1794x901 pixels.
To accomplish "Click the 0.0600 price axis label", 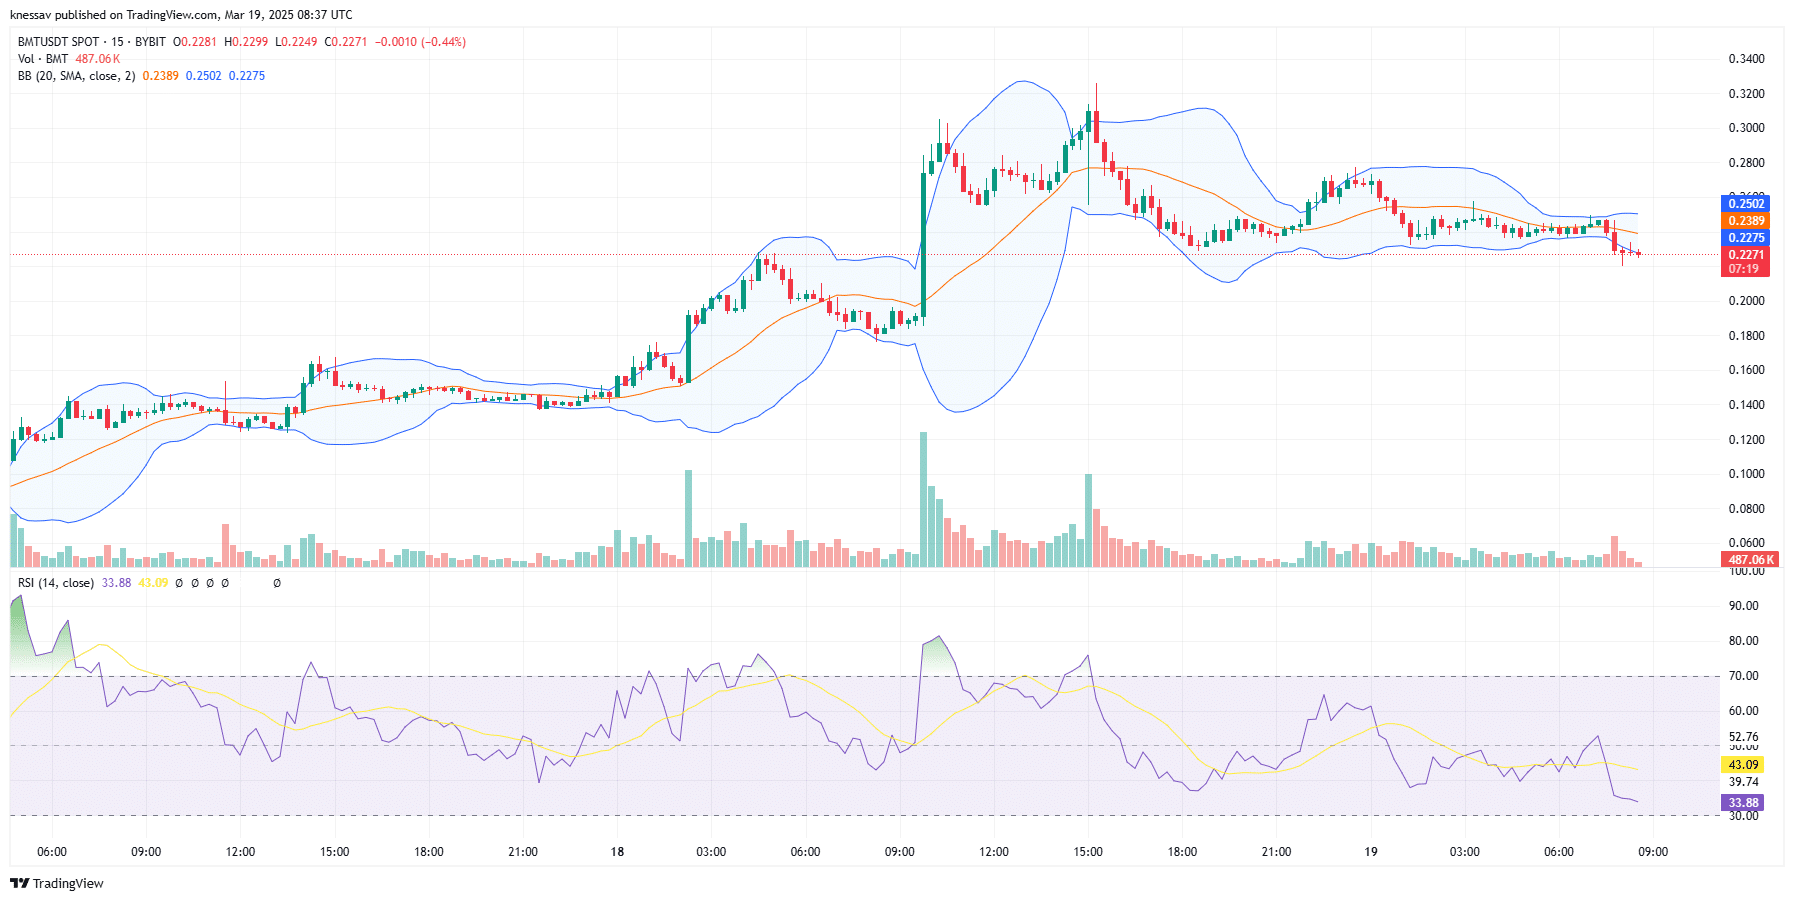I will point(1746,544).
